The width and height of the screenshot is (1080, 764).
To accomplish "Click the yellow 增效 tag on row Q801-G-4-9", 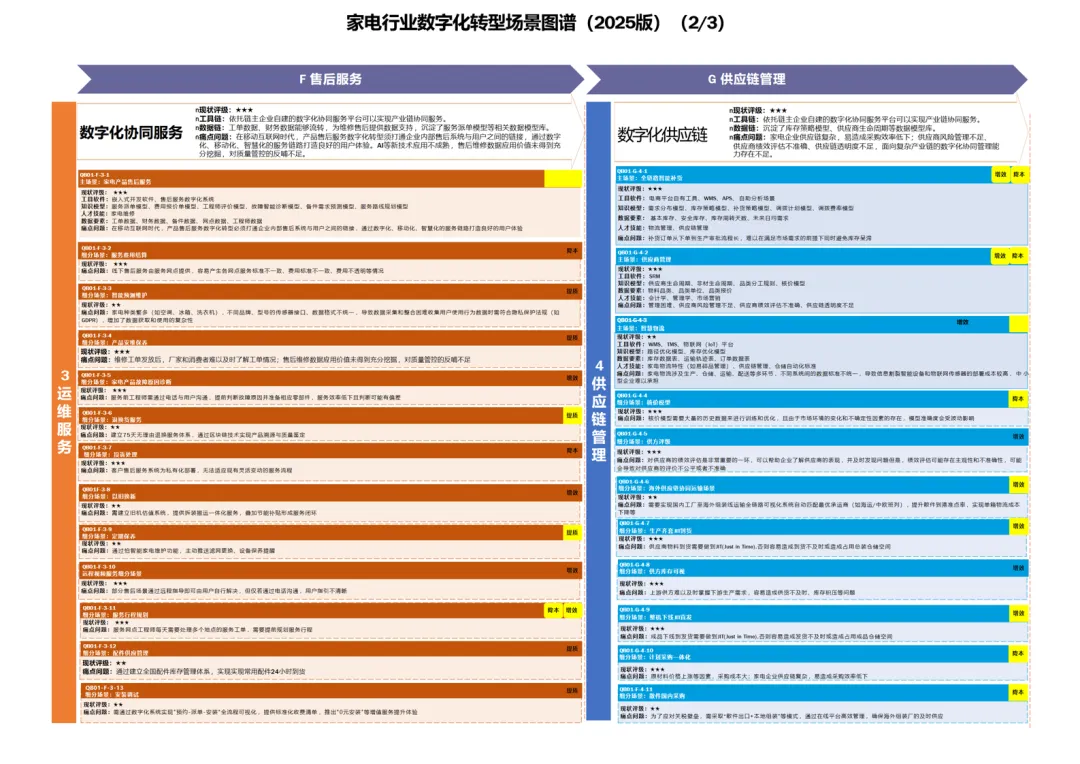I will tap(1018, 614).
